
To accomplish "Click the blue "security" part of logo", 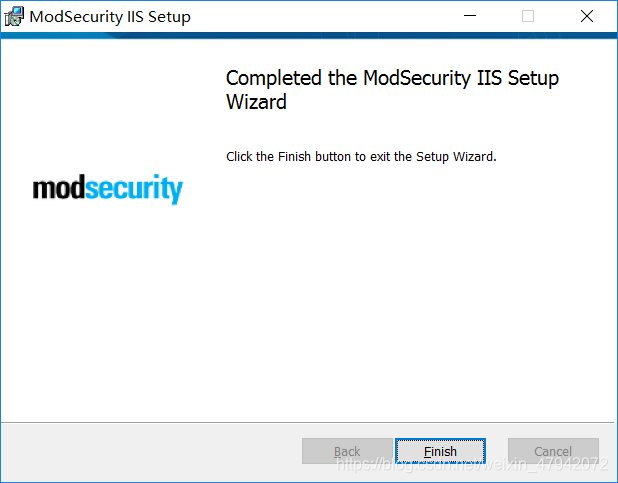I will 134,188.
